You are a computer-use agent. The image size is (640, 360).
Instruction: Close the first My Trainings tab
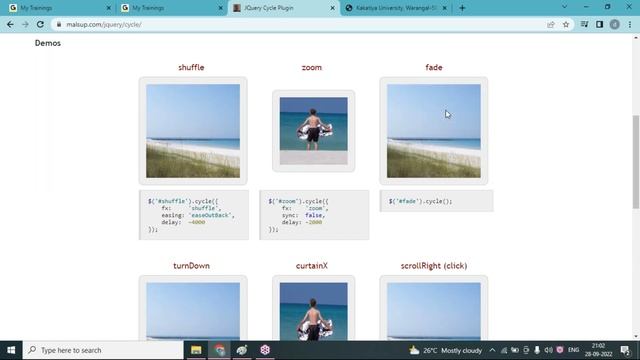coord(109,8)
